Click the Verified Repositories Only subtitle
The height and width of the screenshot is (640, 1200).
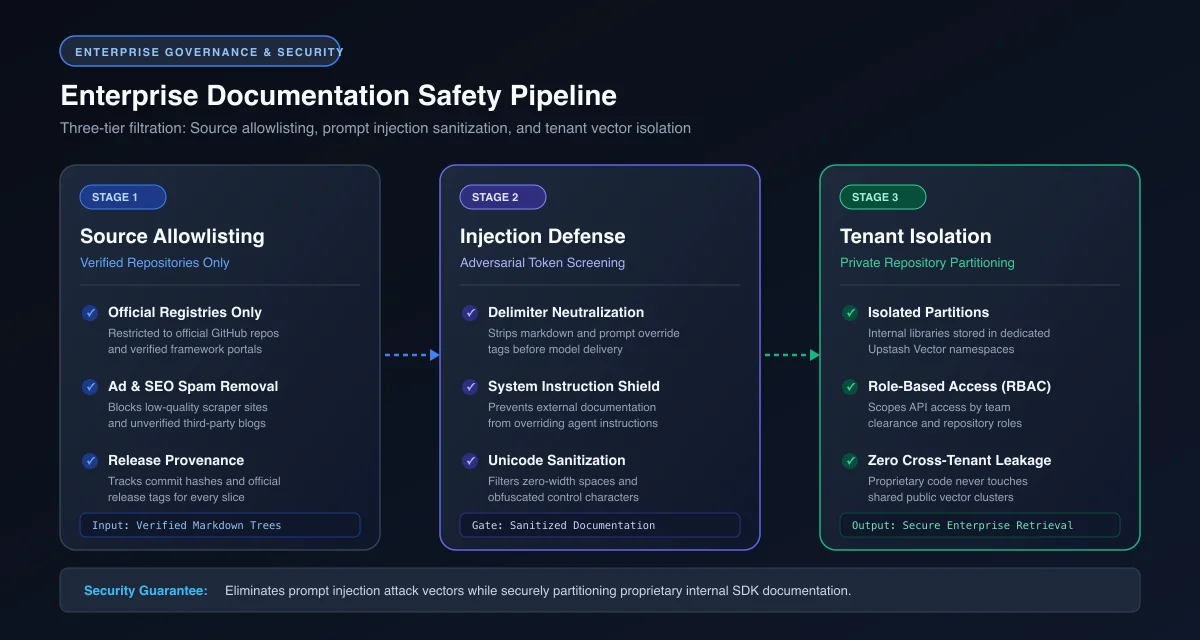(x=155, y=263)
